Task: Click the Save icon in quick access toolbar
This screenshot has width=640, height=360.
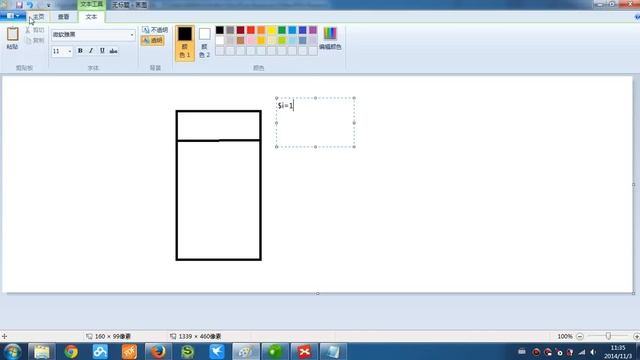Action: pyautogui.click(x=19, y=5)
